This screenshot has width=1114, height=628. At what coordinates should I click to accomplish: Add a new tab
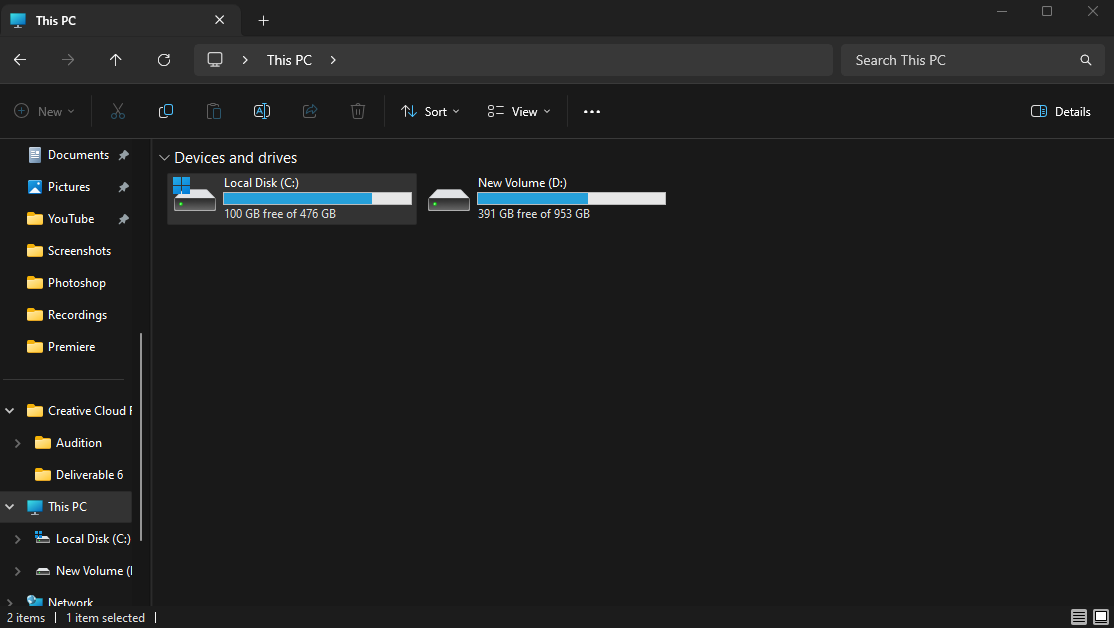(x=264, y=21)
